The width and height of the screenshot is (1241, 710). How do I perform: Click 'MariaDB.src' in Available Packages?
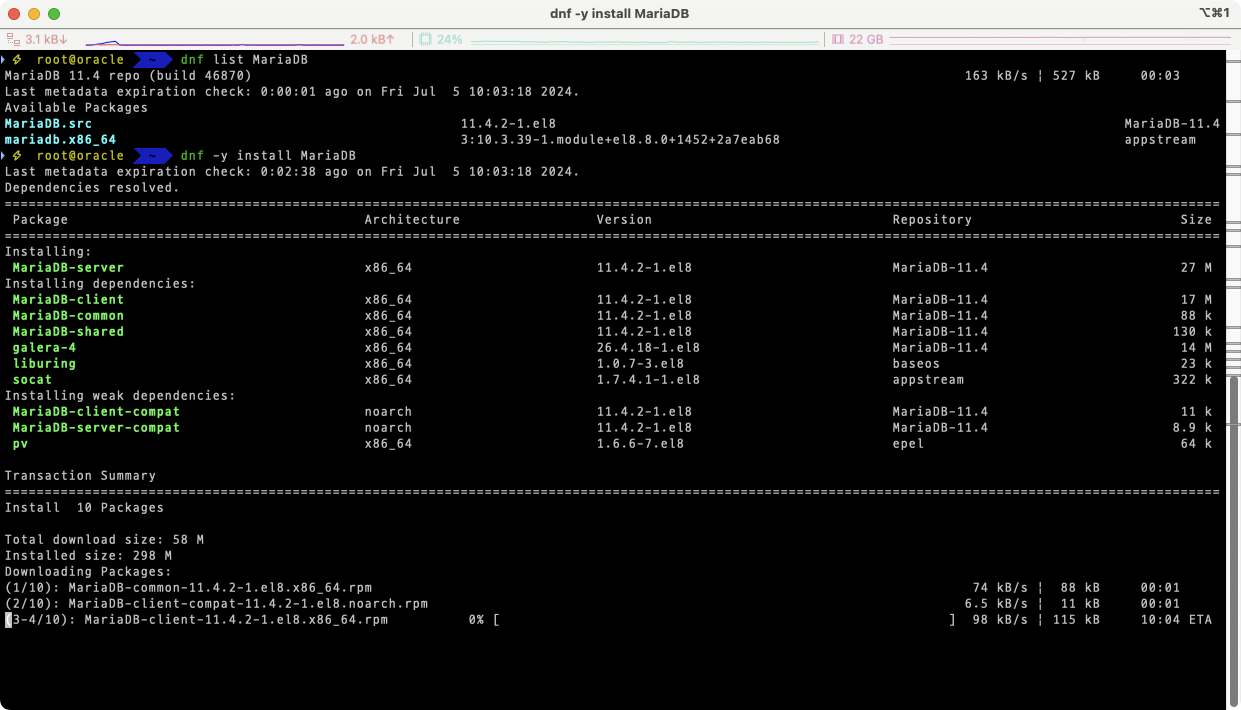tap(48, 124)
